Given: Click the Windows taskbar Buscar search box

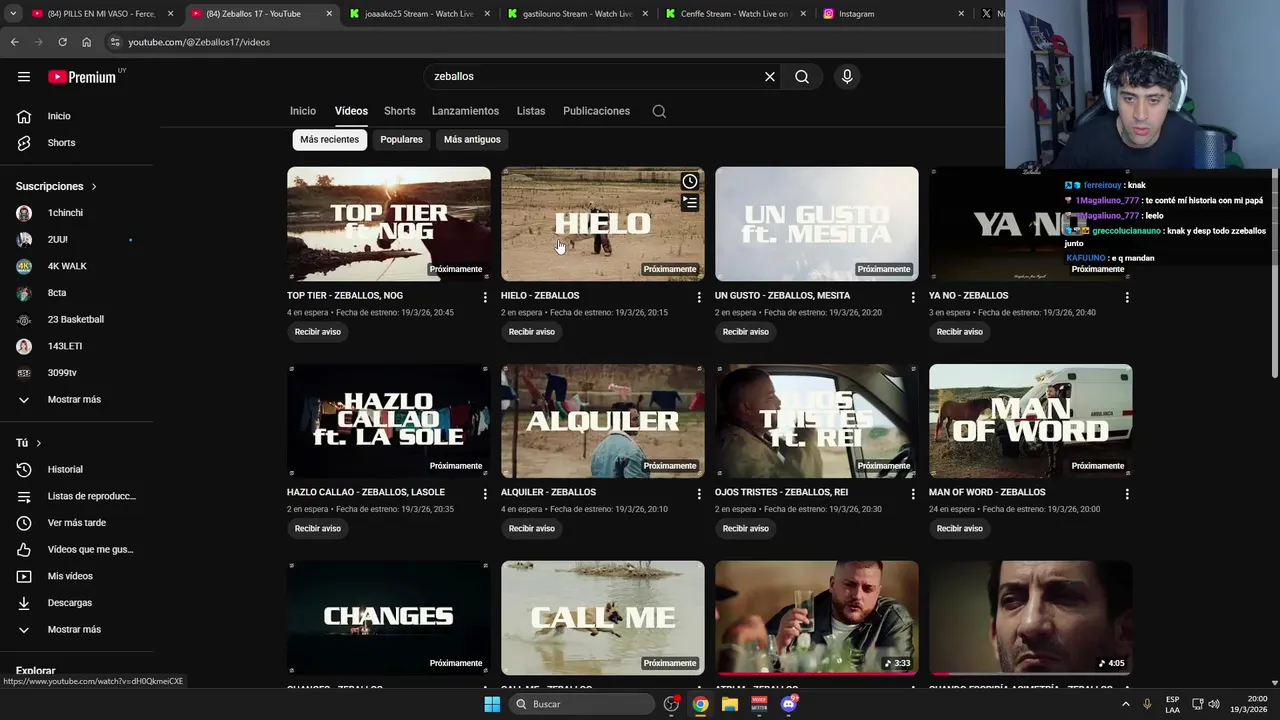Looking at the screenshot, I should 581,704.
